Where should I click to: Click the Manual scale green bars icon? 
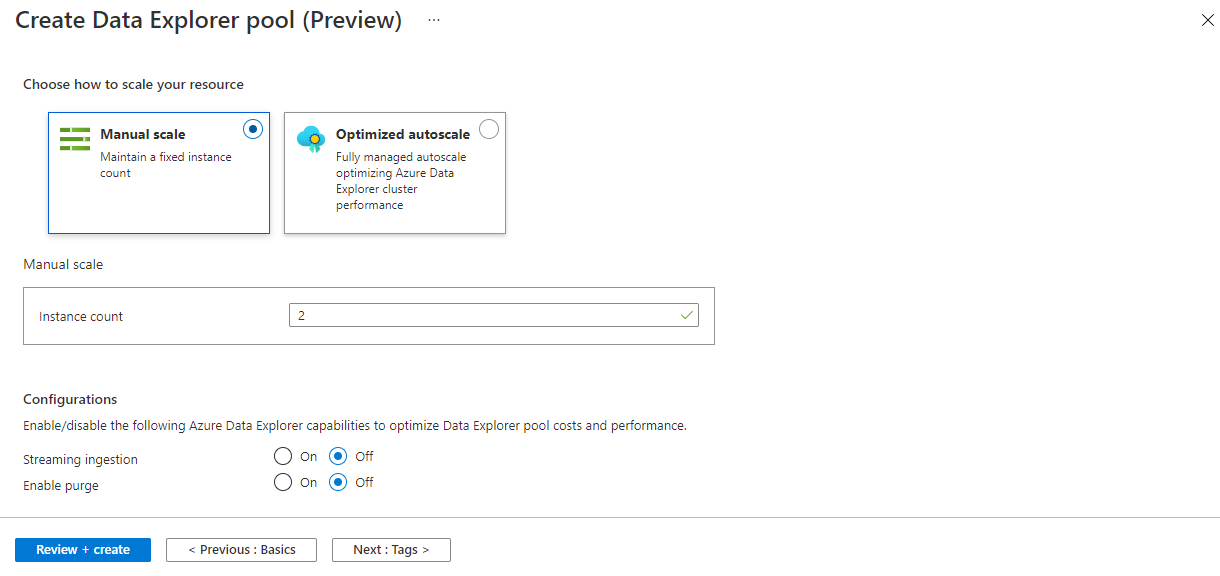point(74,139)
